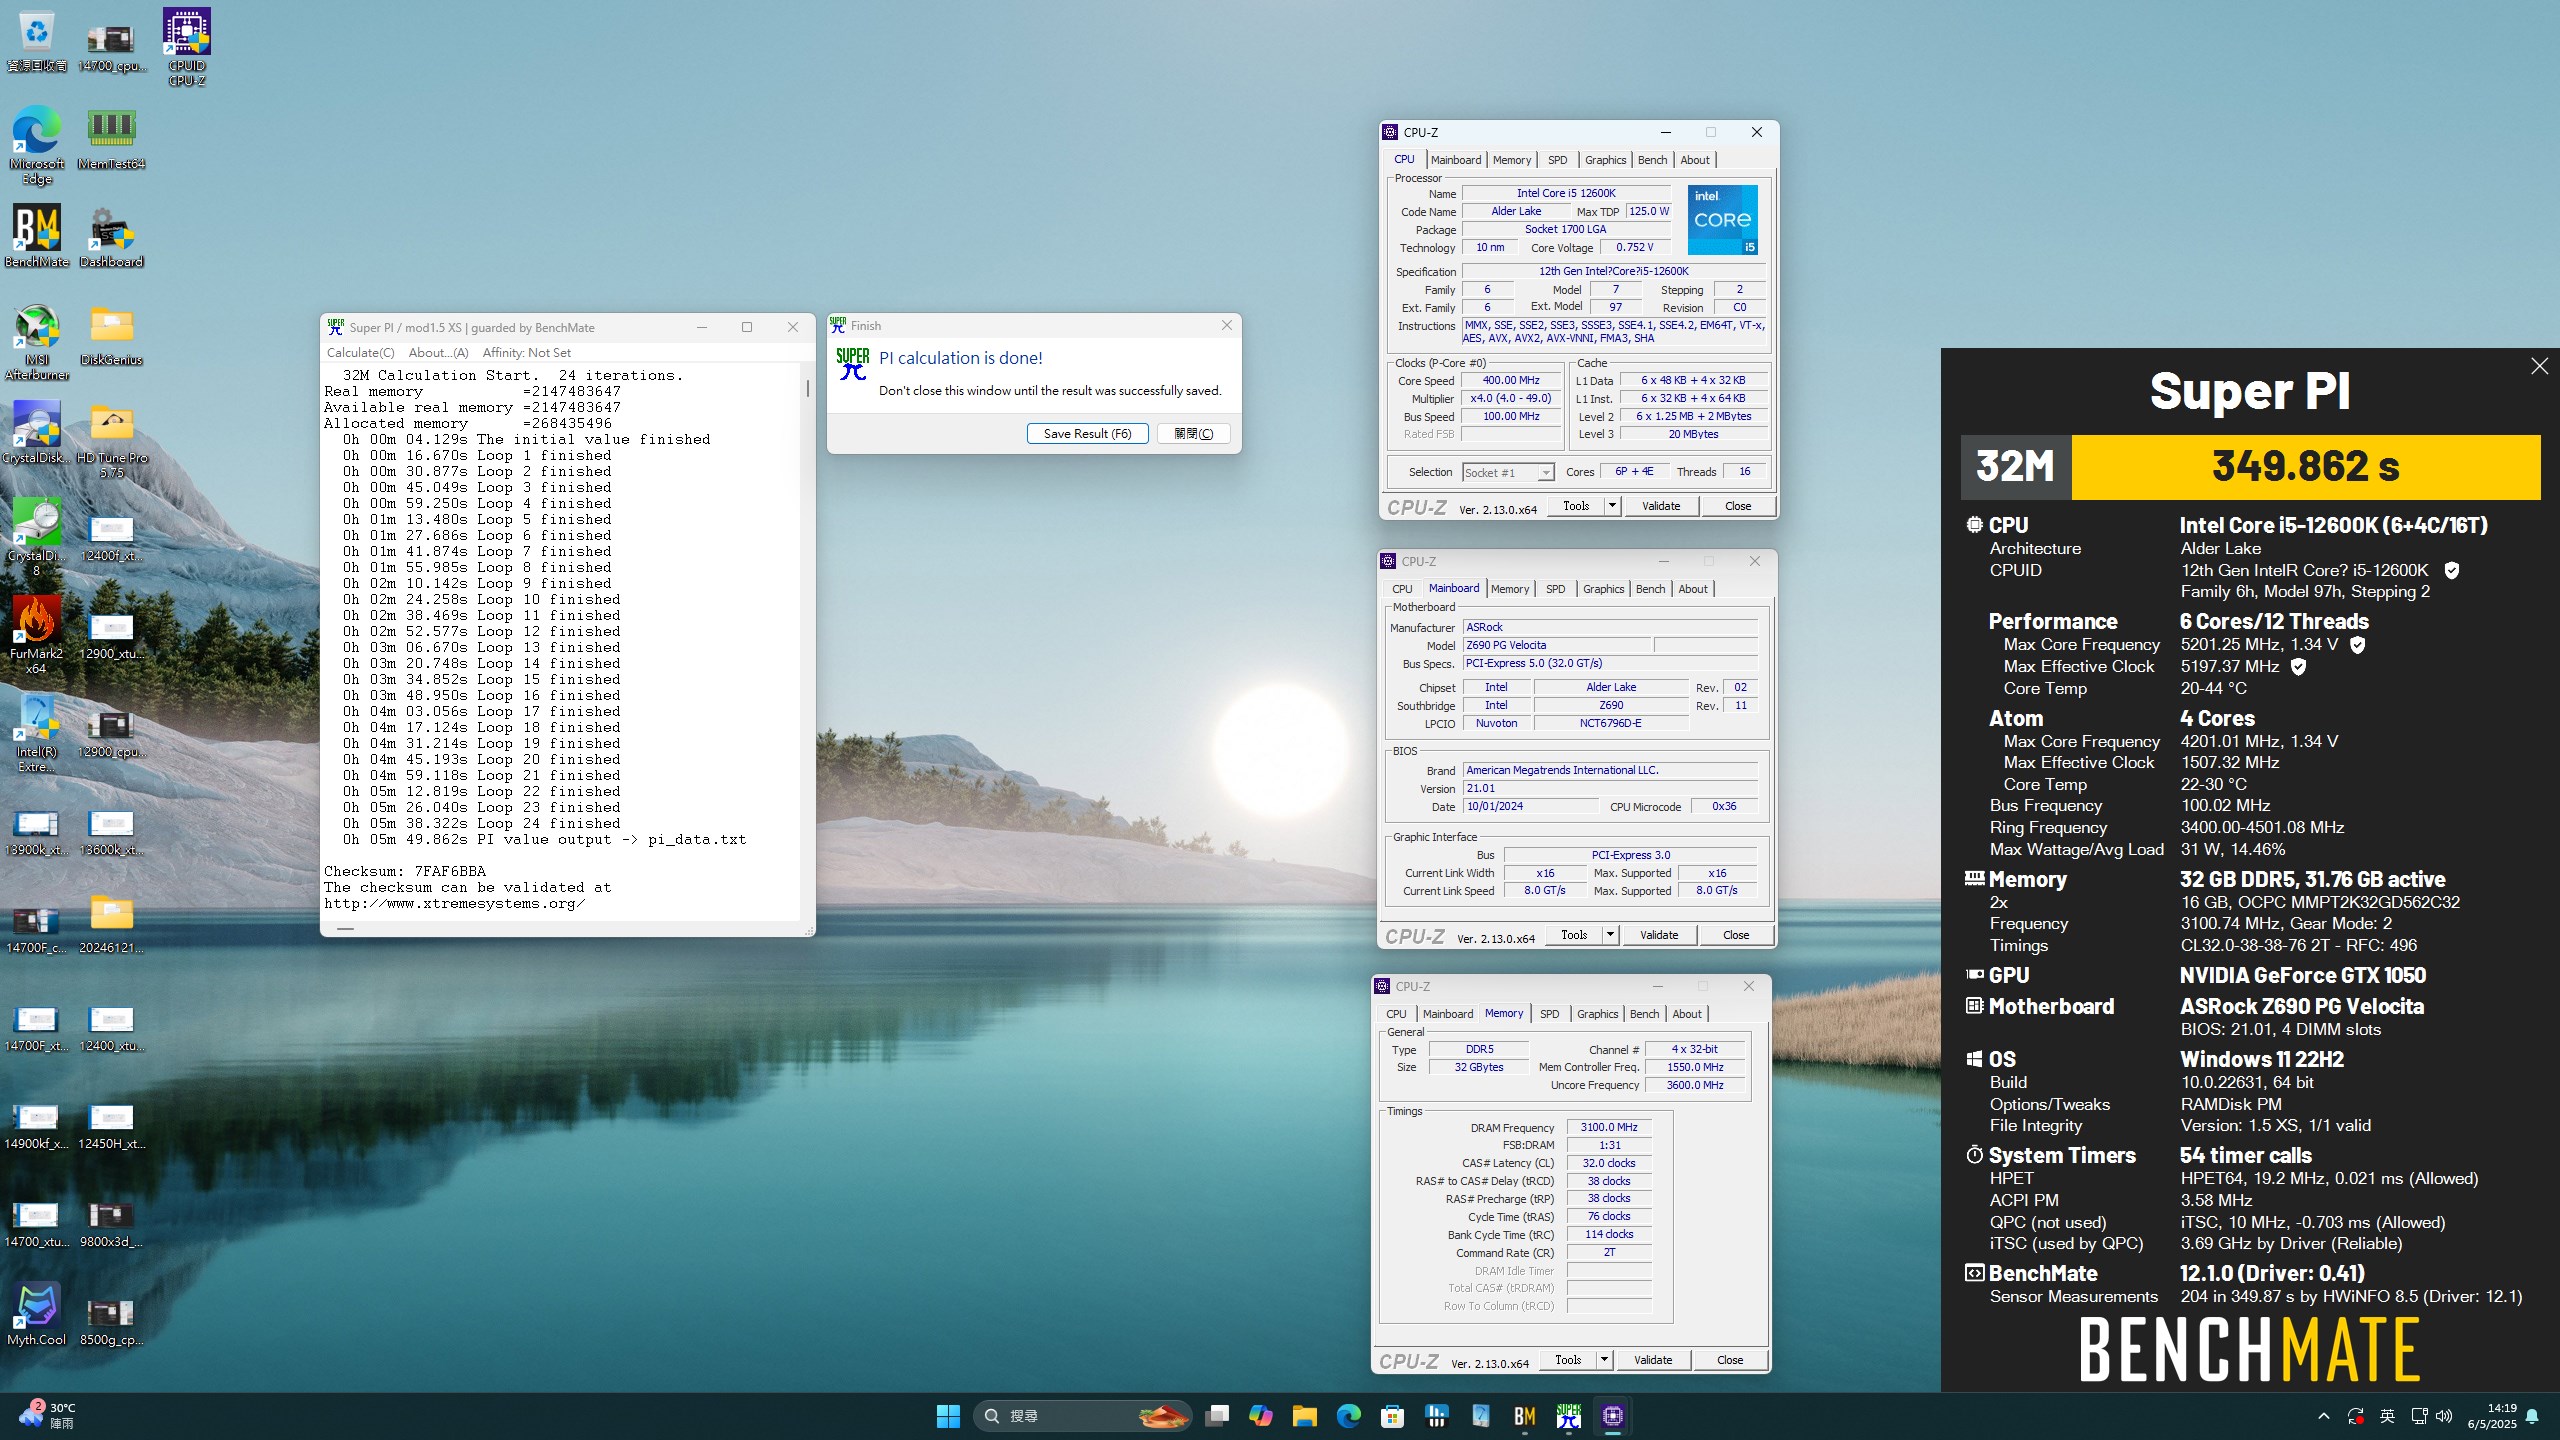Image resolution: width=2560 pixels, height=1440 pixels.
Task: Open the About...(A) menu in Super PI
Action: [x=438, y=353]
